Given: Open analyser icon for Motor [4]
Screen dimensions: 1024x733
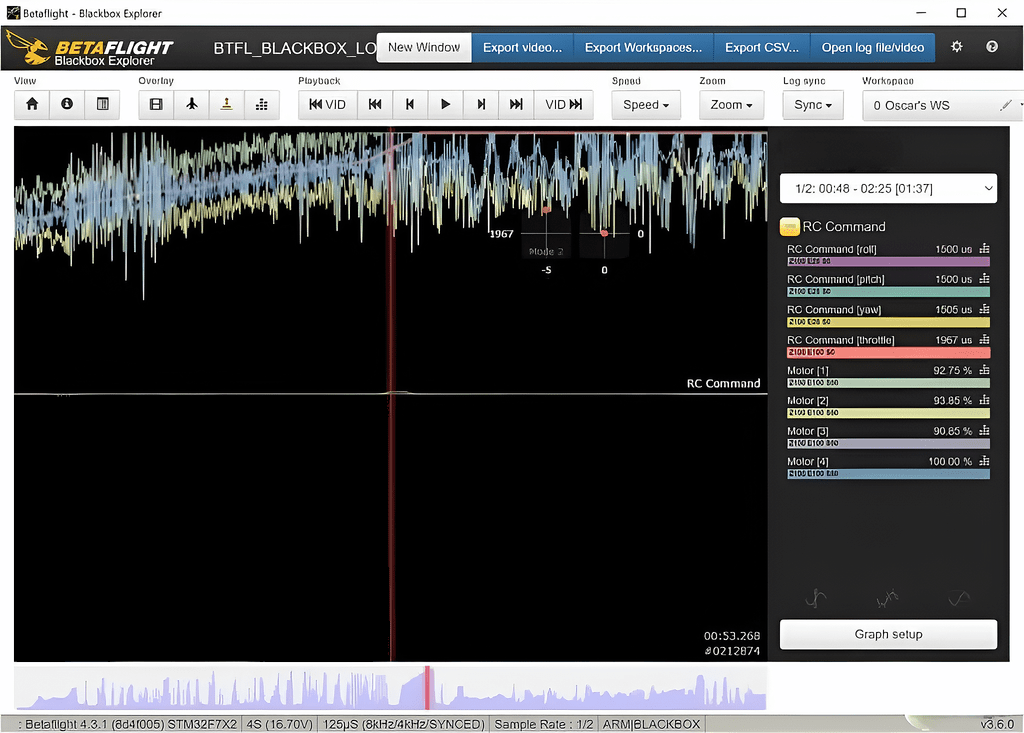Looking at the screenshot, I should [984, 461].
